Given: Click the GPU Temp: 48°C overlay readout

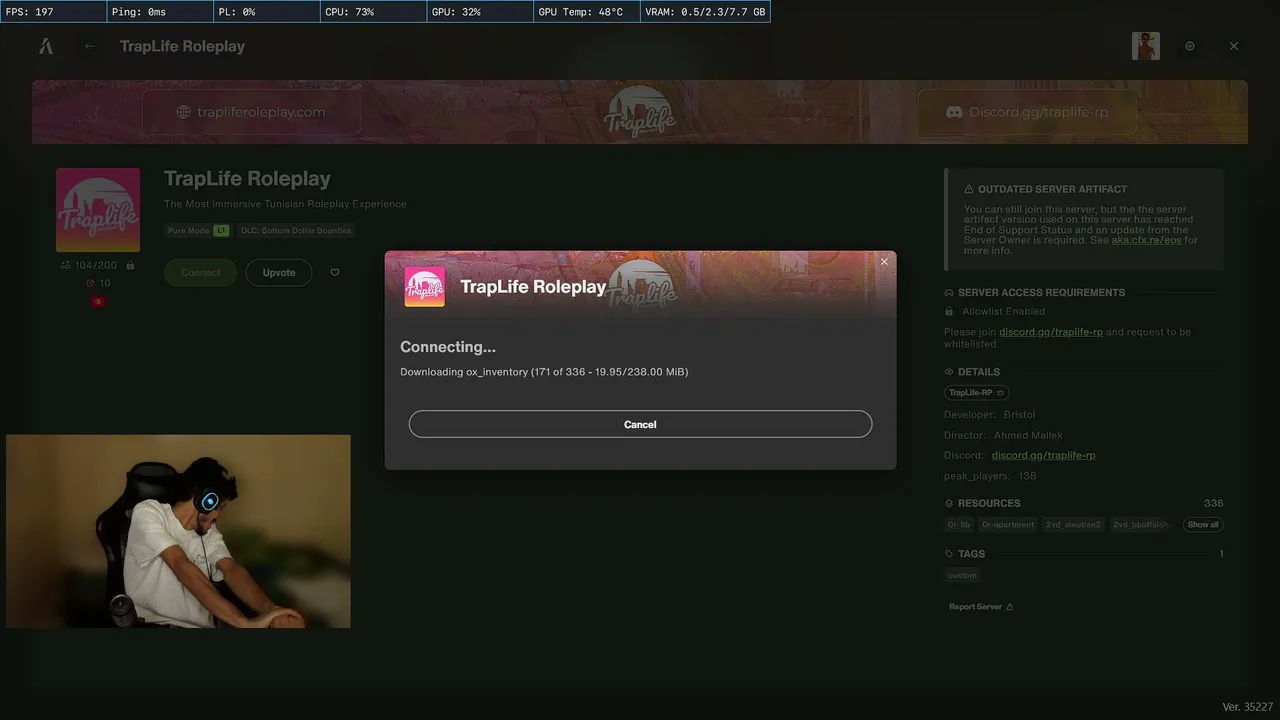Looking at the screenshot, I should tap(585, 12).
